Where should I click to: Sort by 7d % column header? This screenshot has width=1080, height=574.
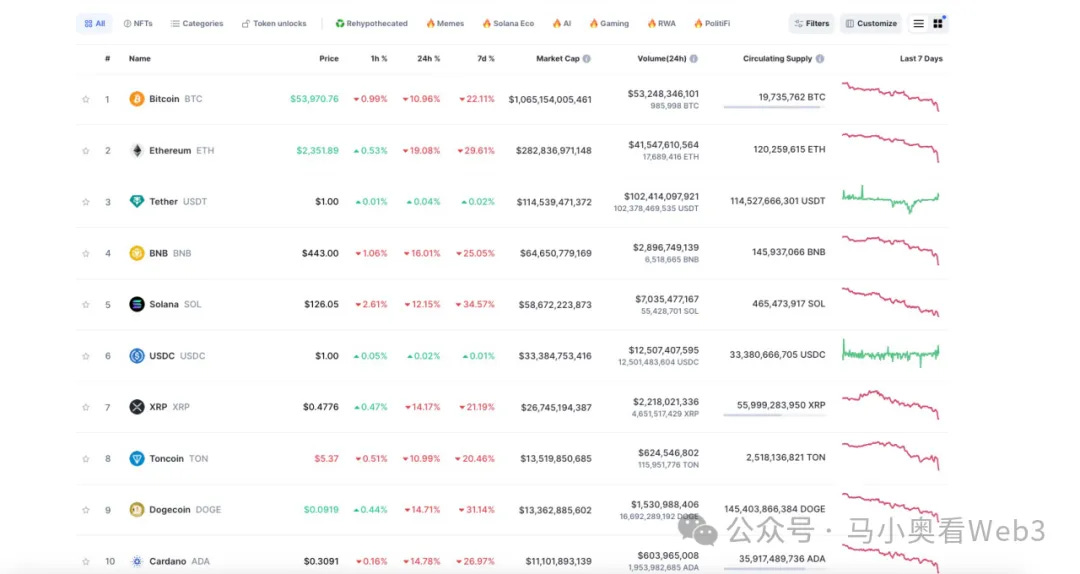[x=486, y=59]
